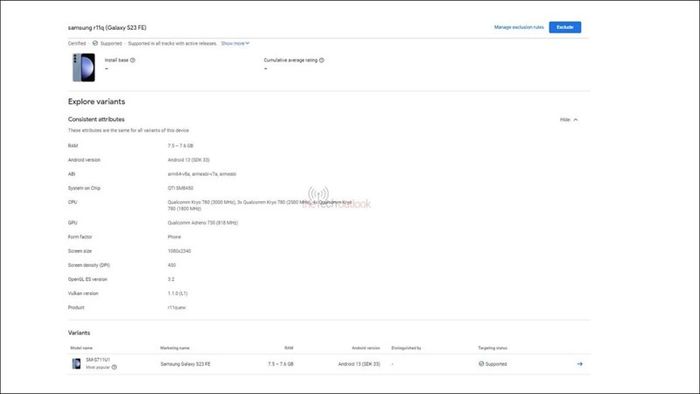
Task: Click the Android version column header
Action: pos(366,348)
